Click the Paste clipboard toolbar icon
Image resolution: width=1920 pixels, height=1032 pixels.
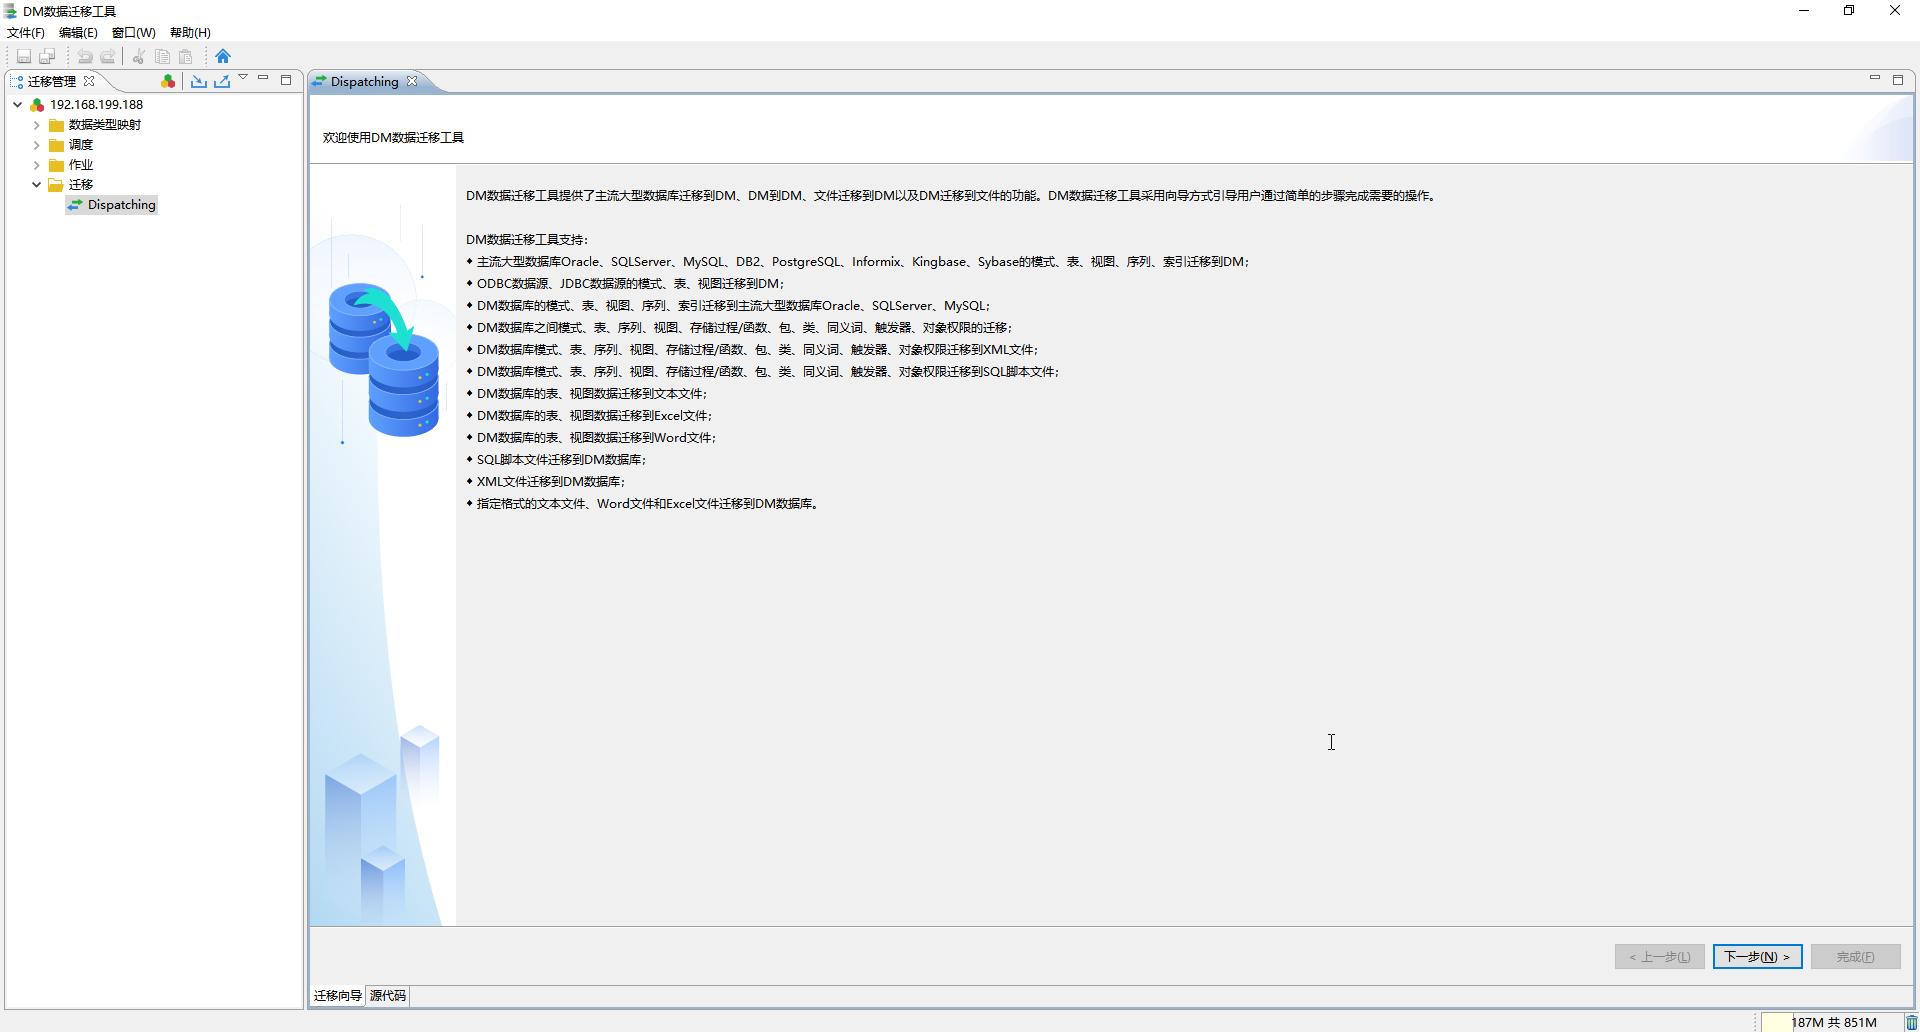point(185,57)
